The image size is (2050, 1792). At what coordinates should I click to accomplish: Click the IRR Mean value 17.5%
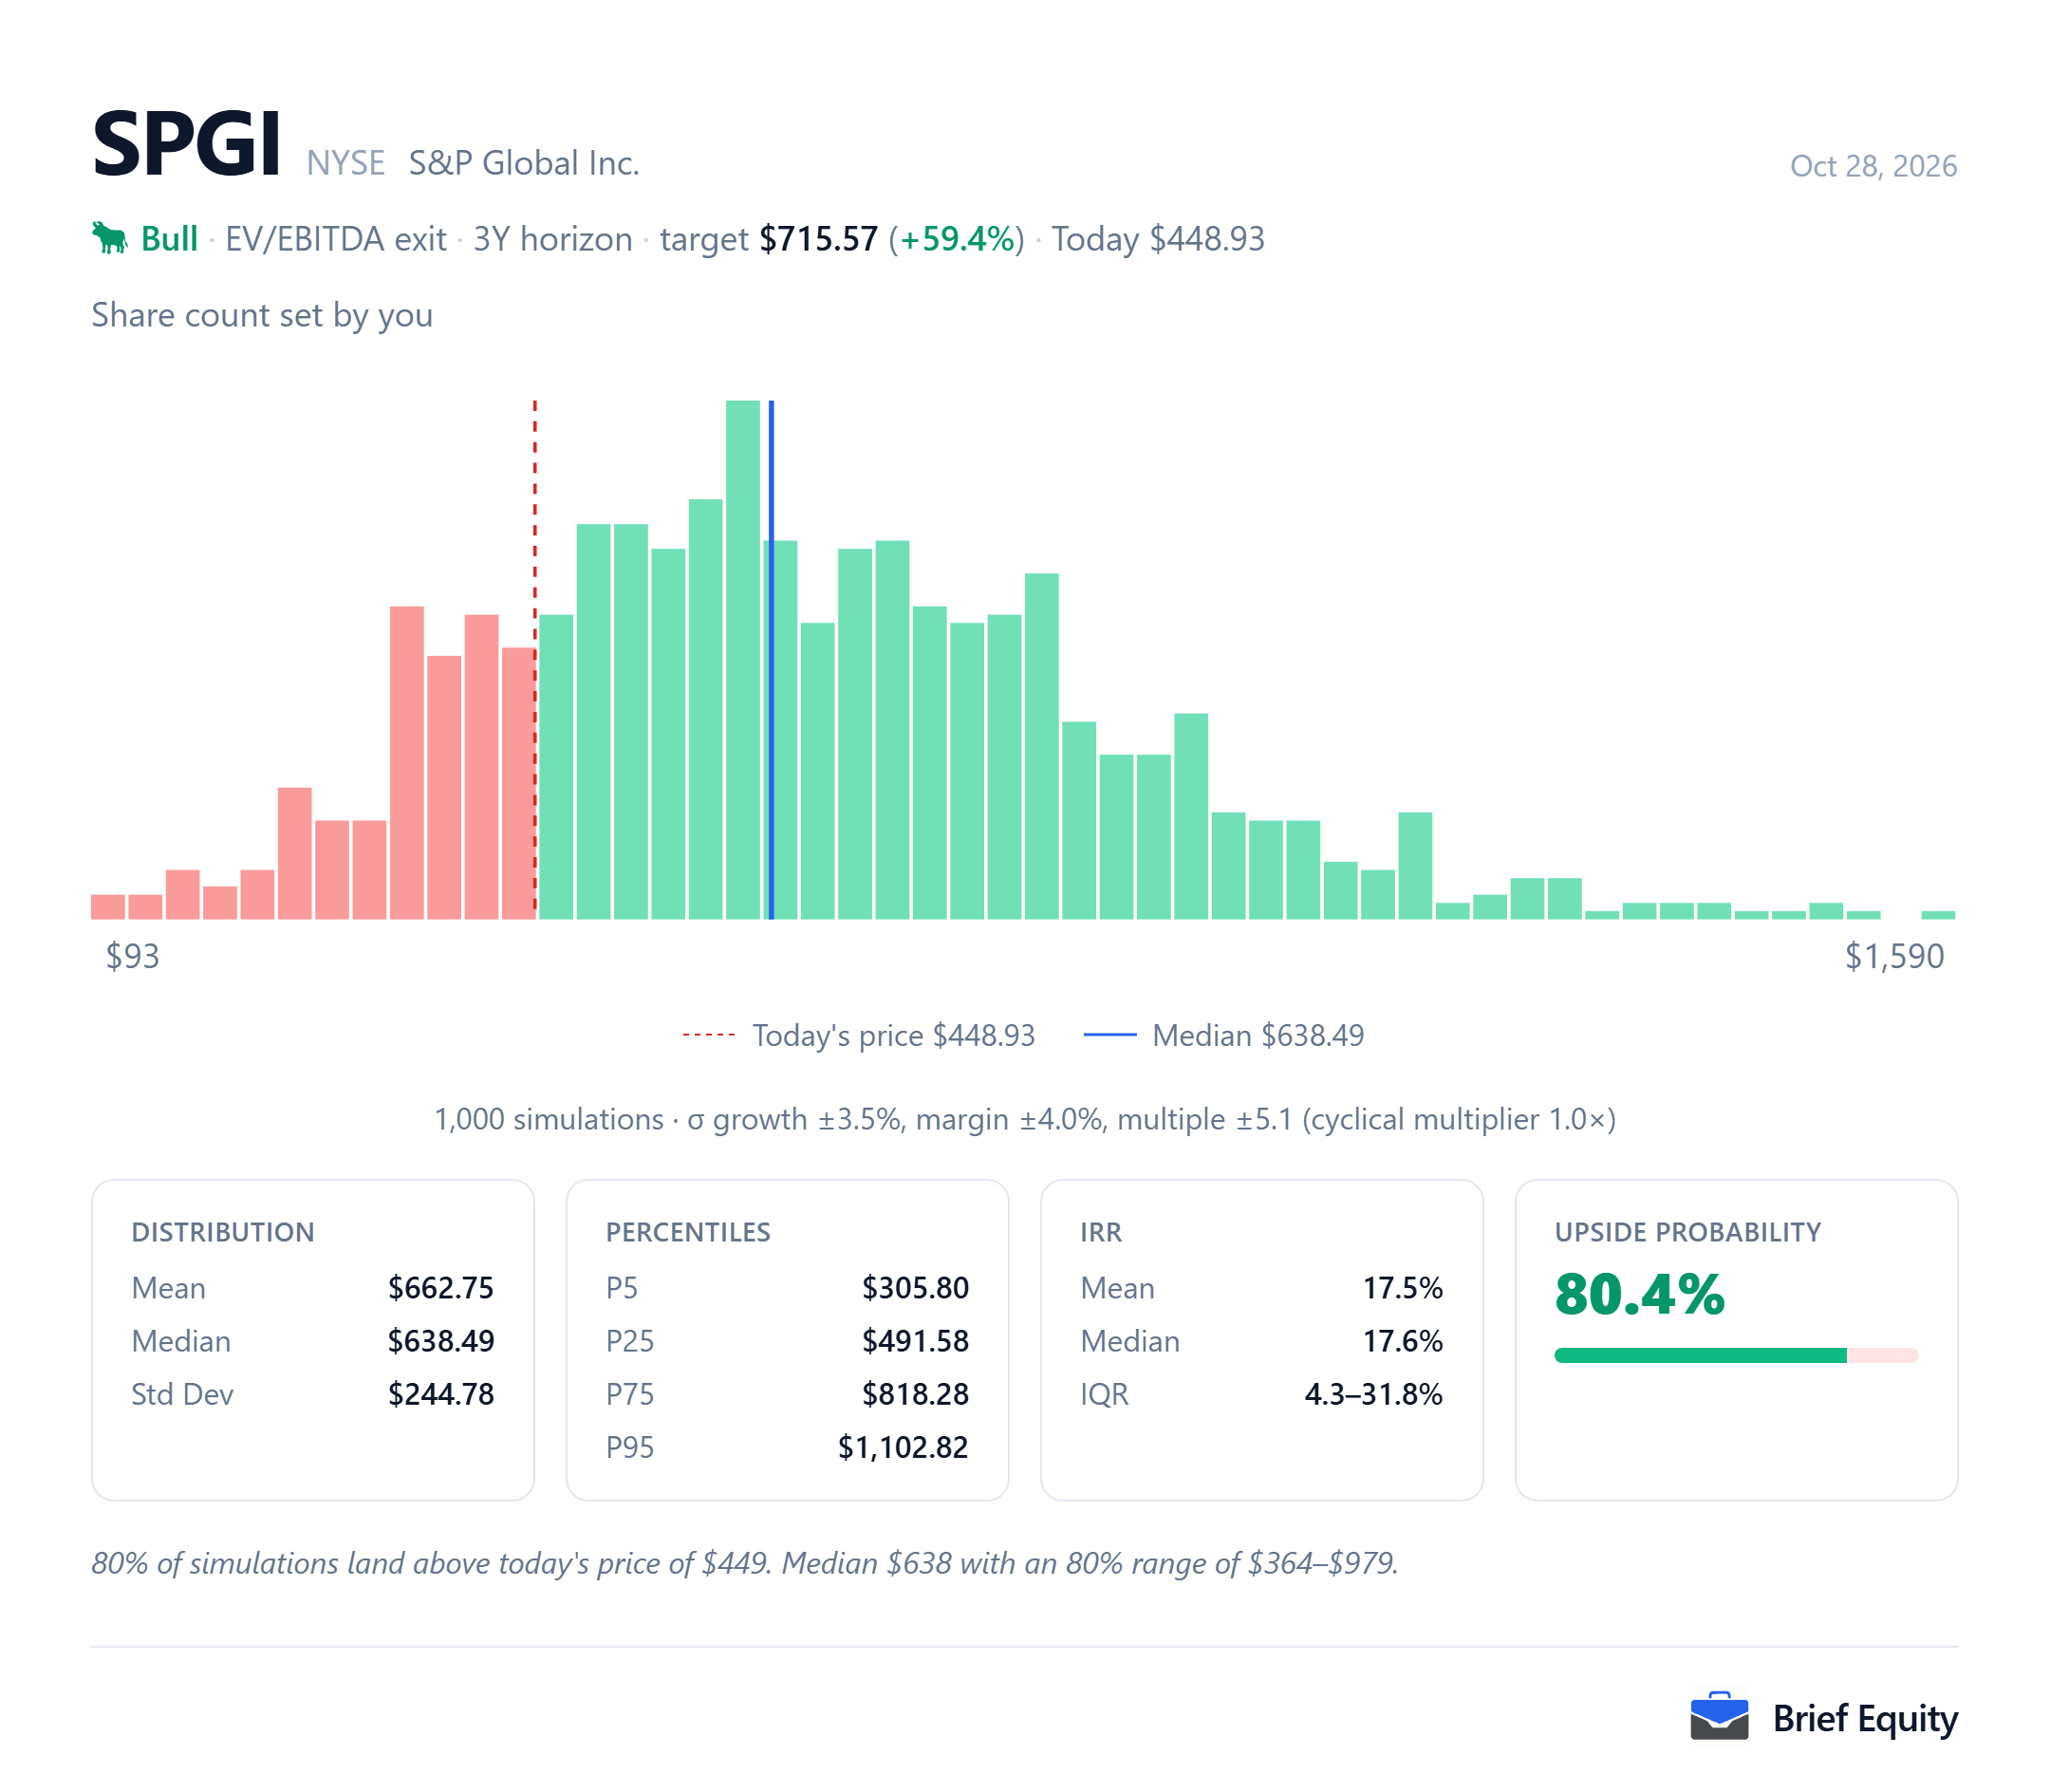pyautogui.click(x=1402, y=1288)
